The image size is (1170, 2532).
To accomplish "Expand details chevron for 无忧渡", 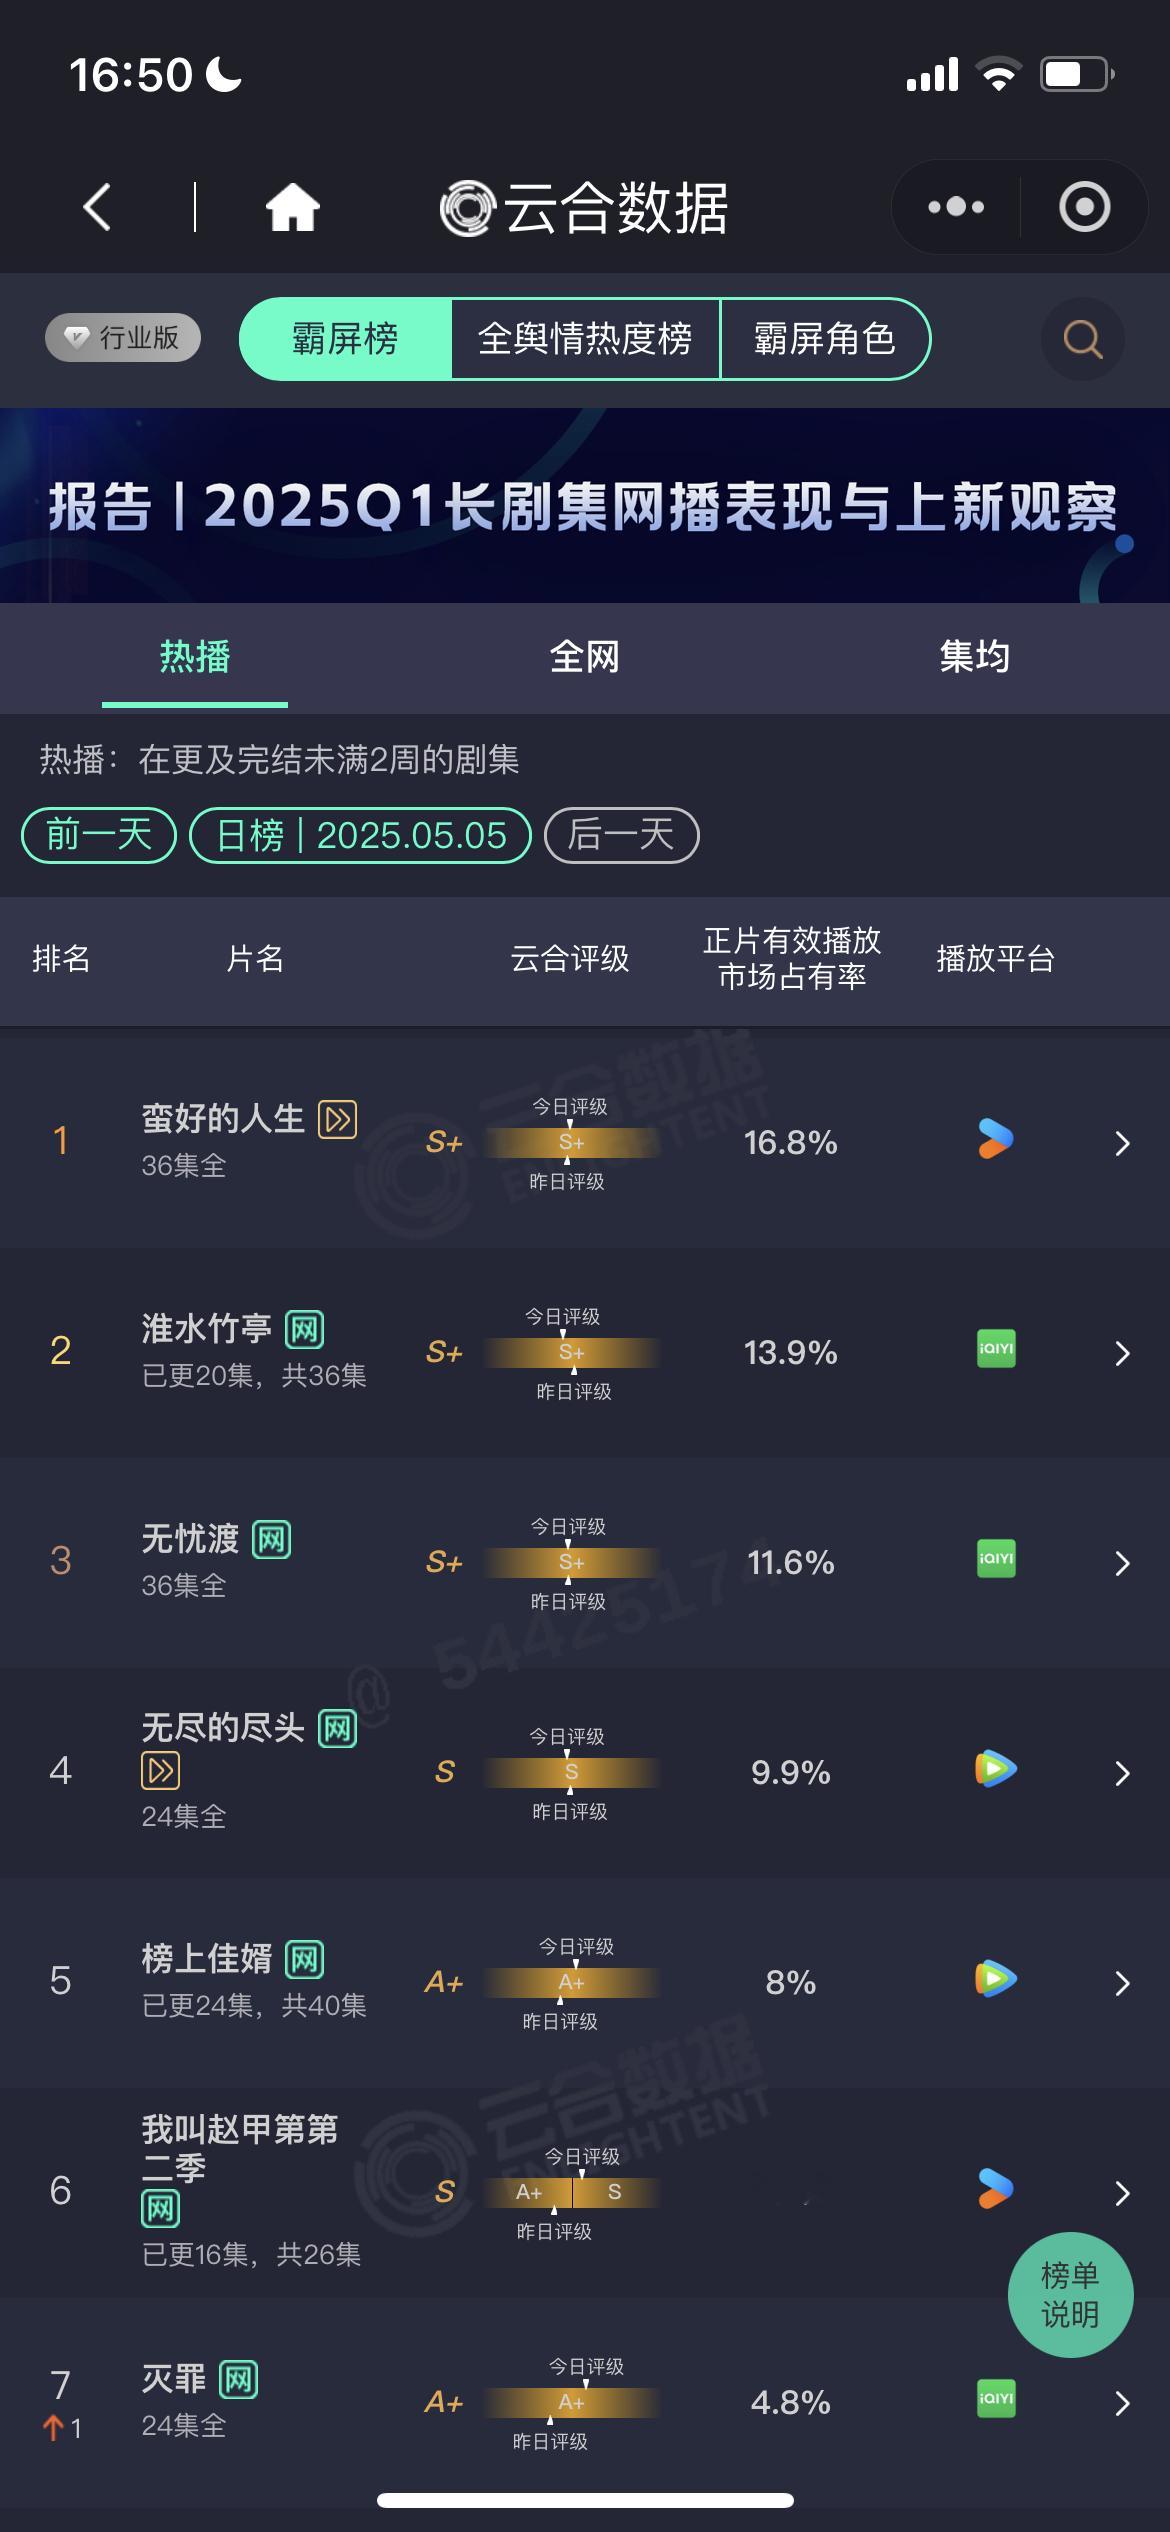I will [x=1122, y=1563].
